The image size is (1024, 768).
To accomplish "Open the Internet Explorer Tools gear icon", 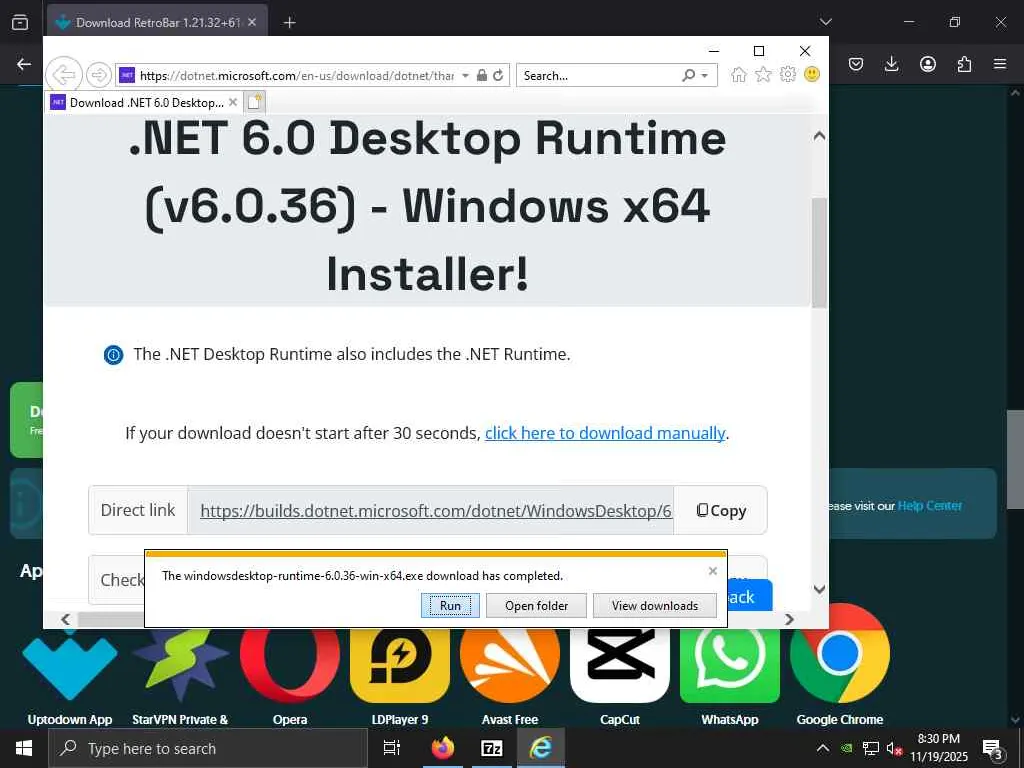I will coord(788,74).
